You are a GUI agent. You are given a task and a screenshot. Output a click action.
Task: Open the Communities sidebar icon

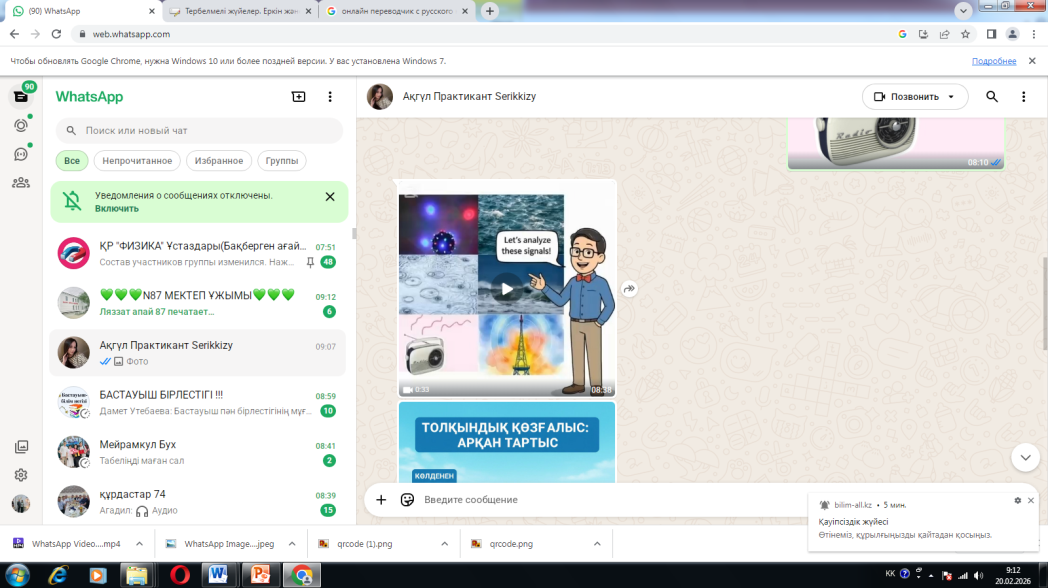point(21,182)
